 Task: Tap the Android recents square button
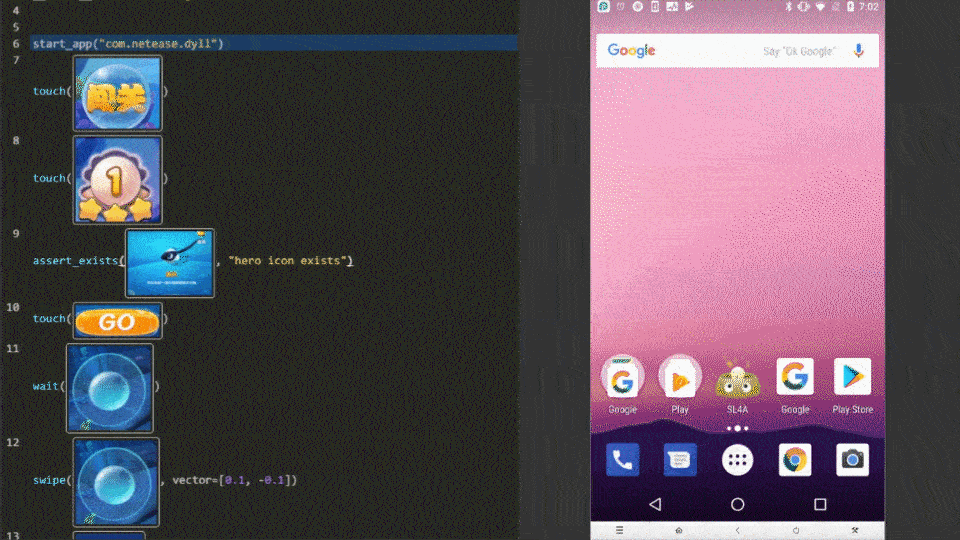point(820,504)
